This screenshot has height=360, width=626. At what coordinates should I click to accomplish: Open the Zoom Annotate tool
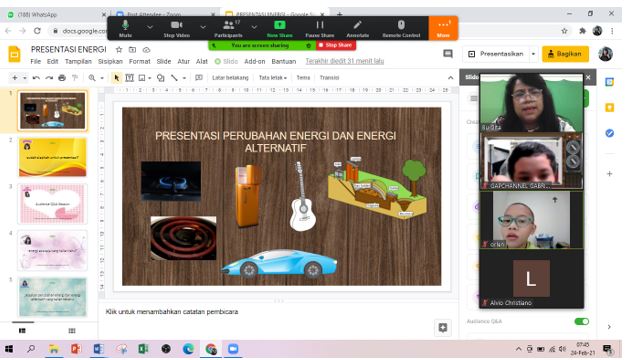pos(357,28)
